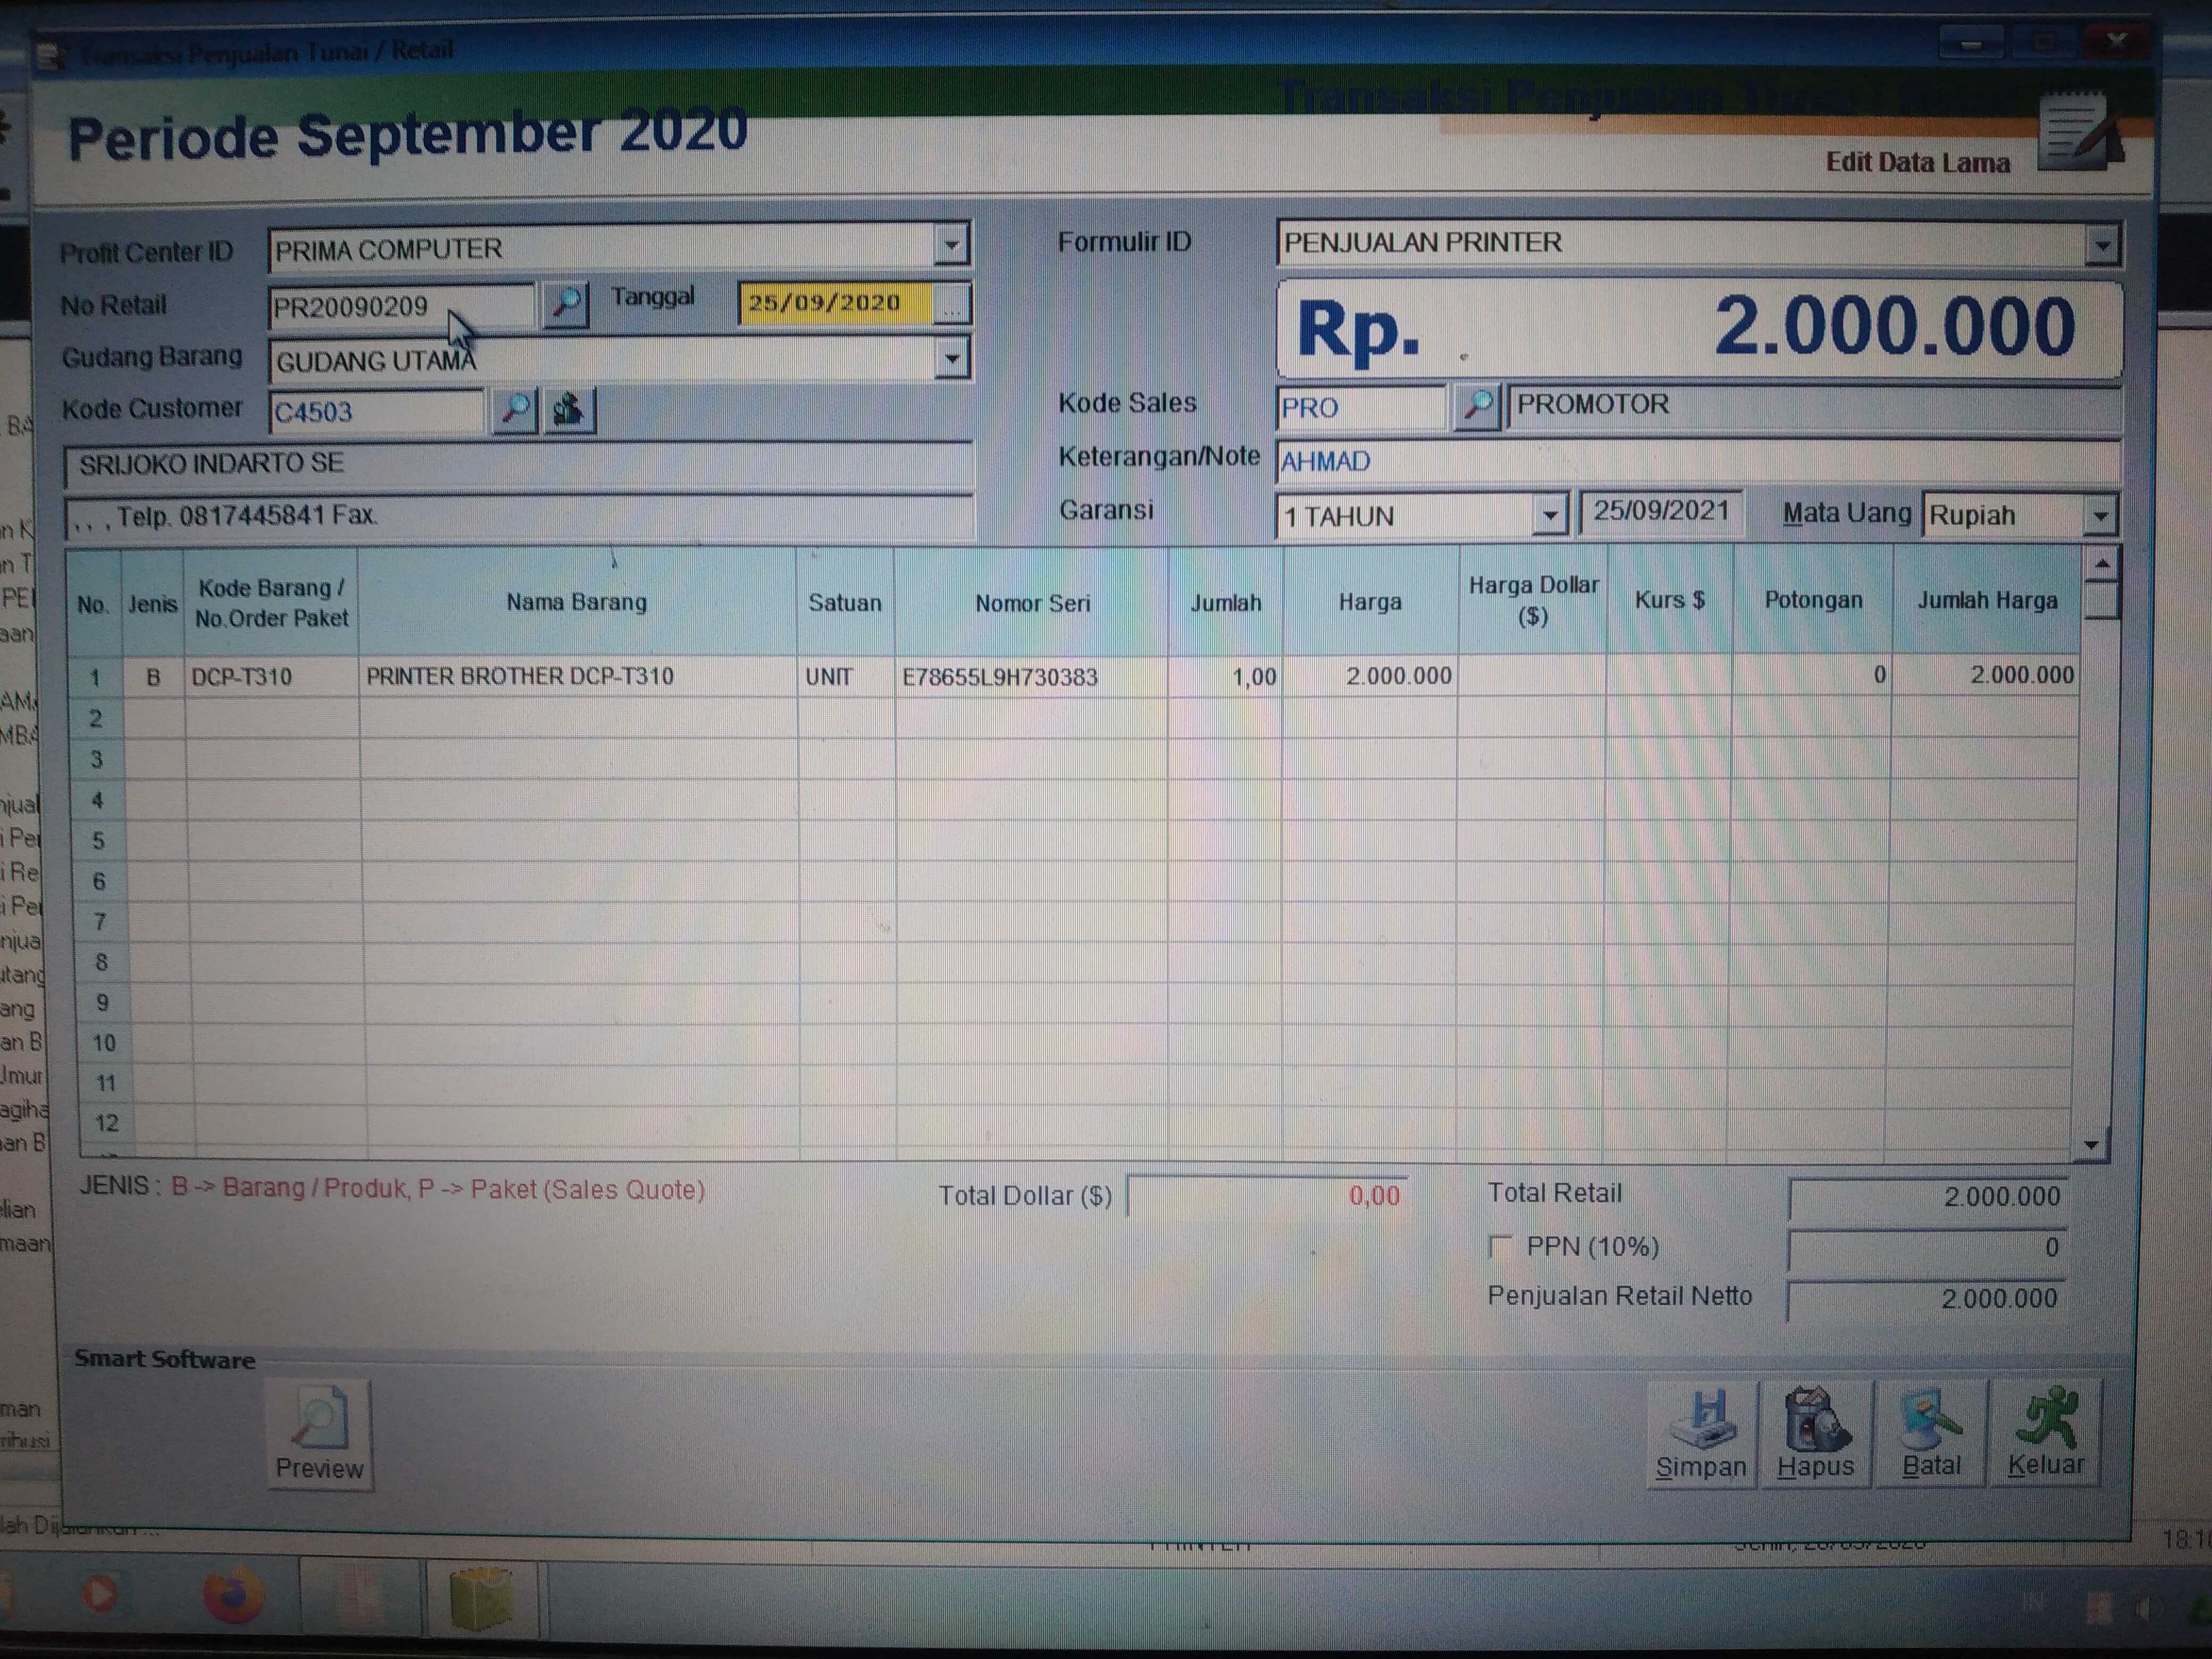Screen dimensions: 2212x1659
Task: Click the table scrollbar down arrow
Action: pyautogui.click(x=2091, y=1145)
